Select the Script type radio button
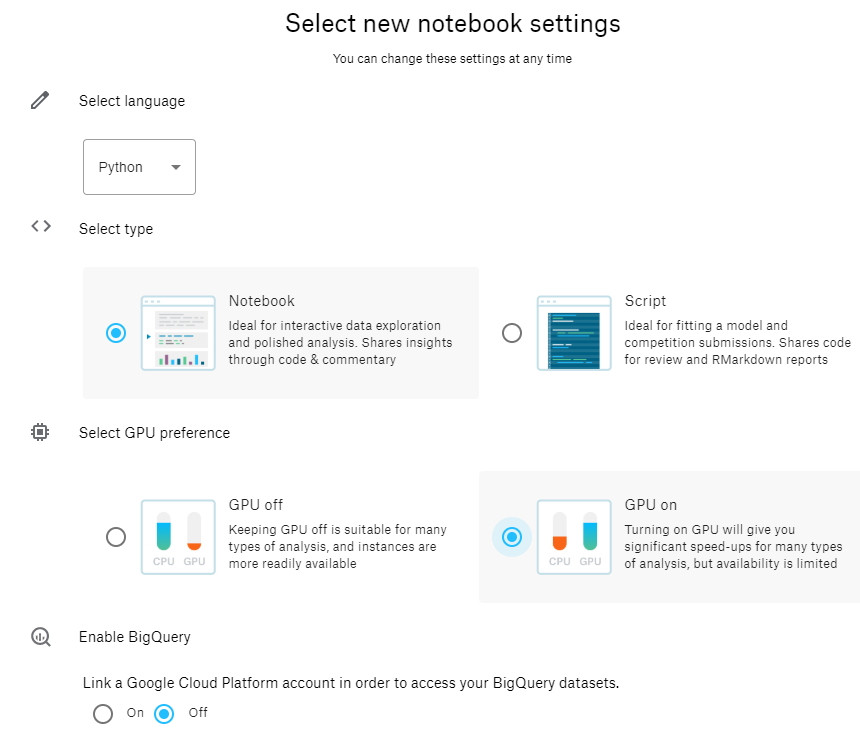This screenshot has height=740, width=860. tap(512, 333)
